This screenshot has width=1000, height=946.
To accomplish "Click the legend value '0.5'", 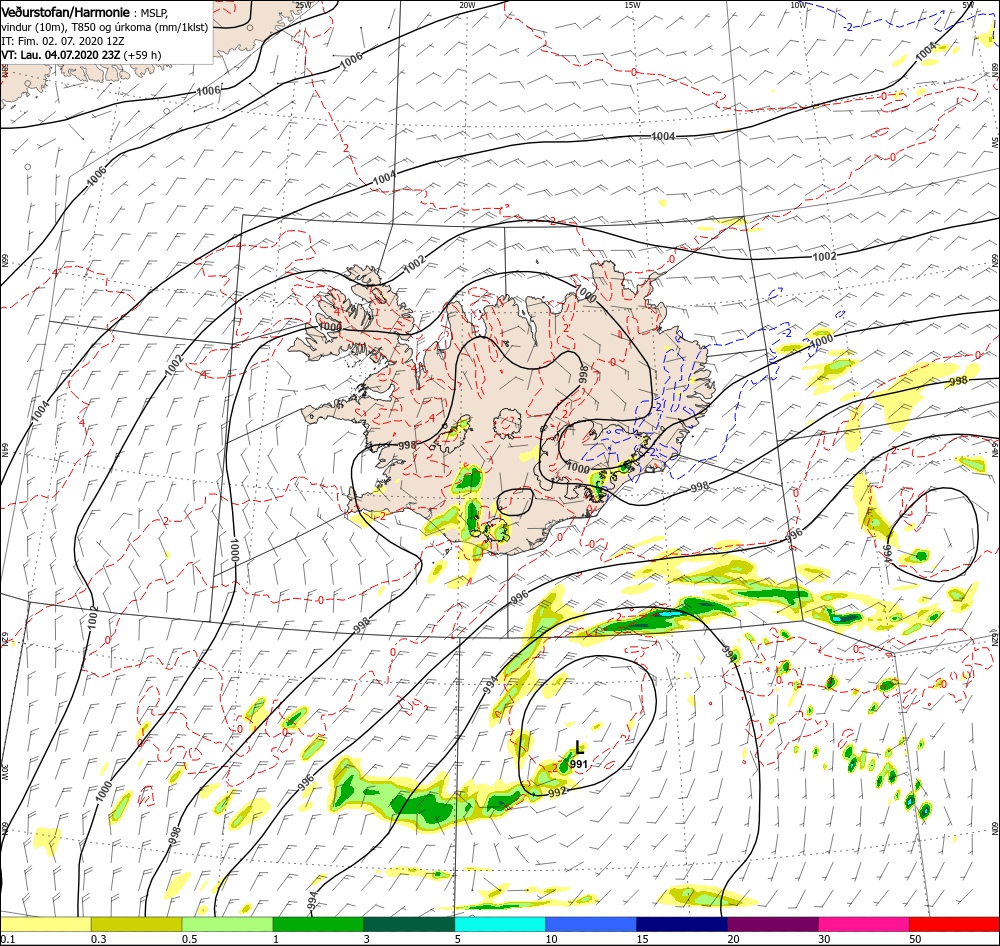I will point(189,939).
